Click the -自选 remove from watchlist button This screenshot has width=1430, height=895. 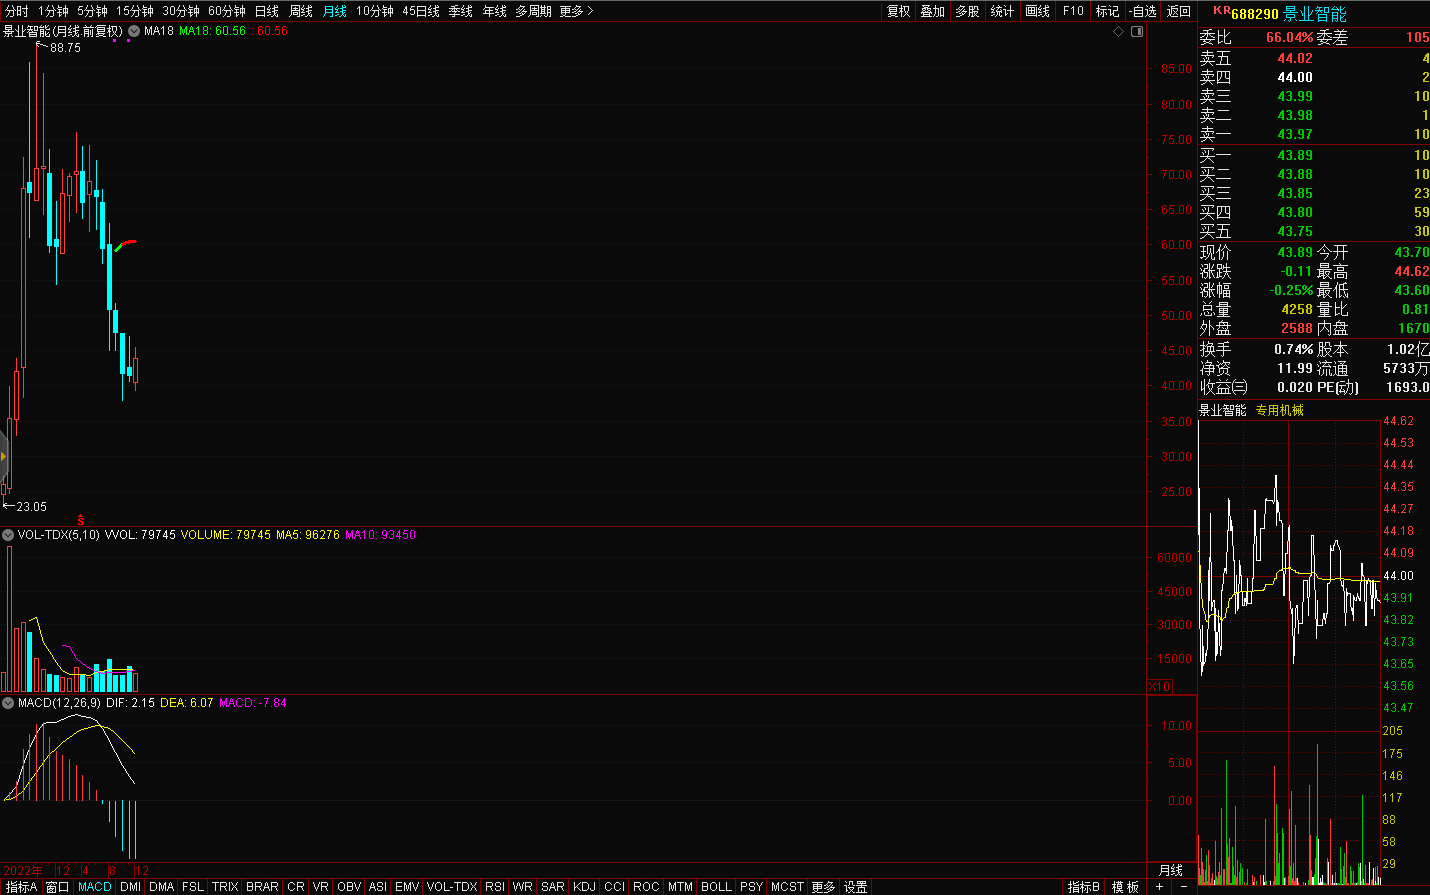click(x=1143, y=11)
